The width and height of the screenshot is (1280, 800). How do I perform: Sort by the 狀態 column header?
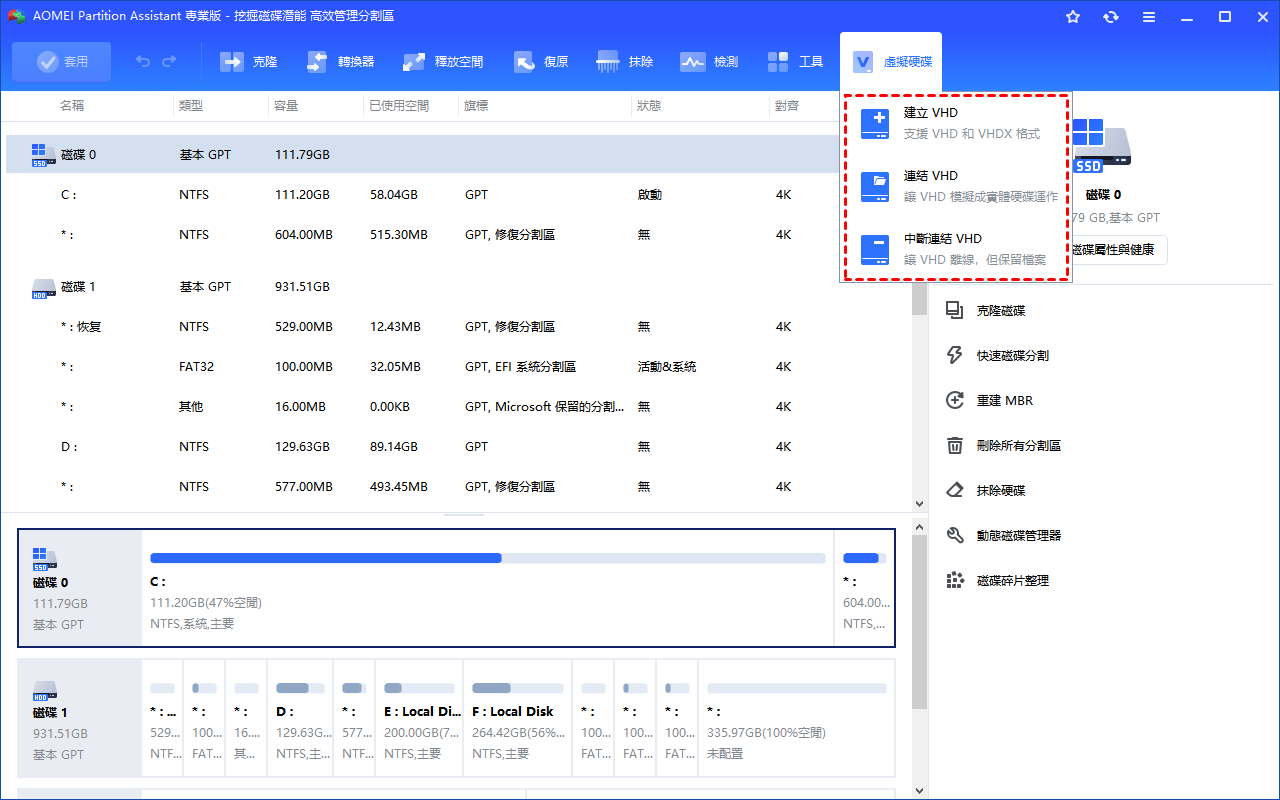649,105
